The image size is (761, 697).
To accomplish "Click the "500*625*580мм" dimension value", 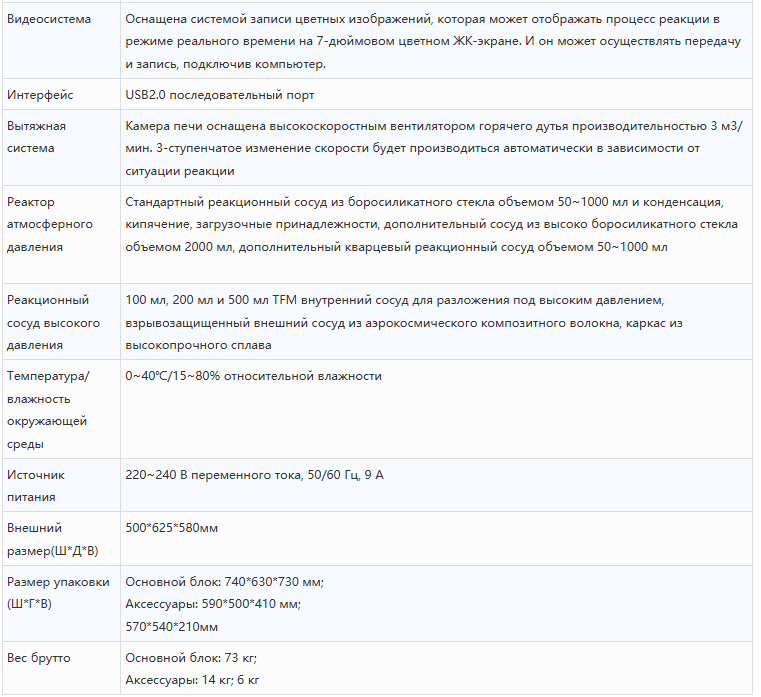I will point(171,528).
